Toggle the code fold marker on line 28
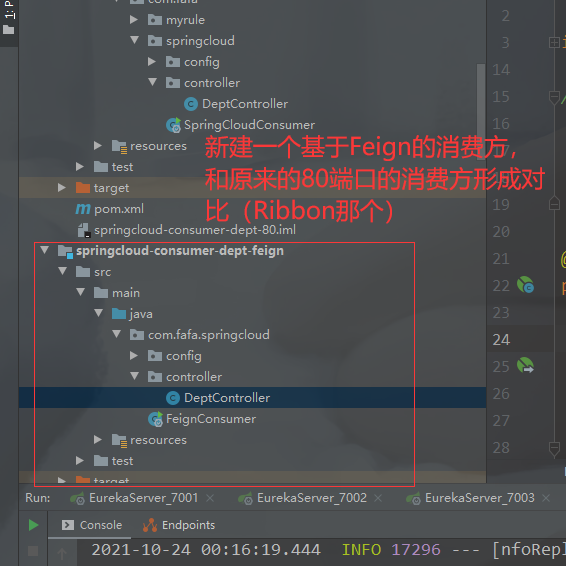This screenshot has width=566, height=566. (x=554, y=449)
